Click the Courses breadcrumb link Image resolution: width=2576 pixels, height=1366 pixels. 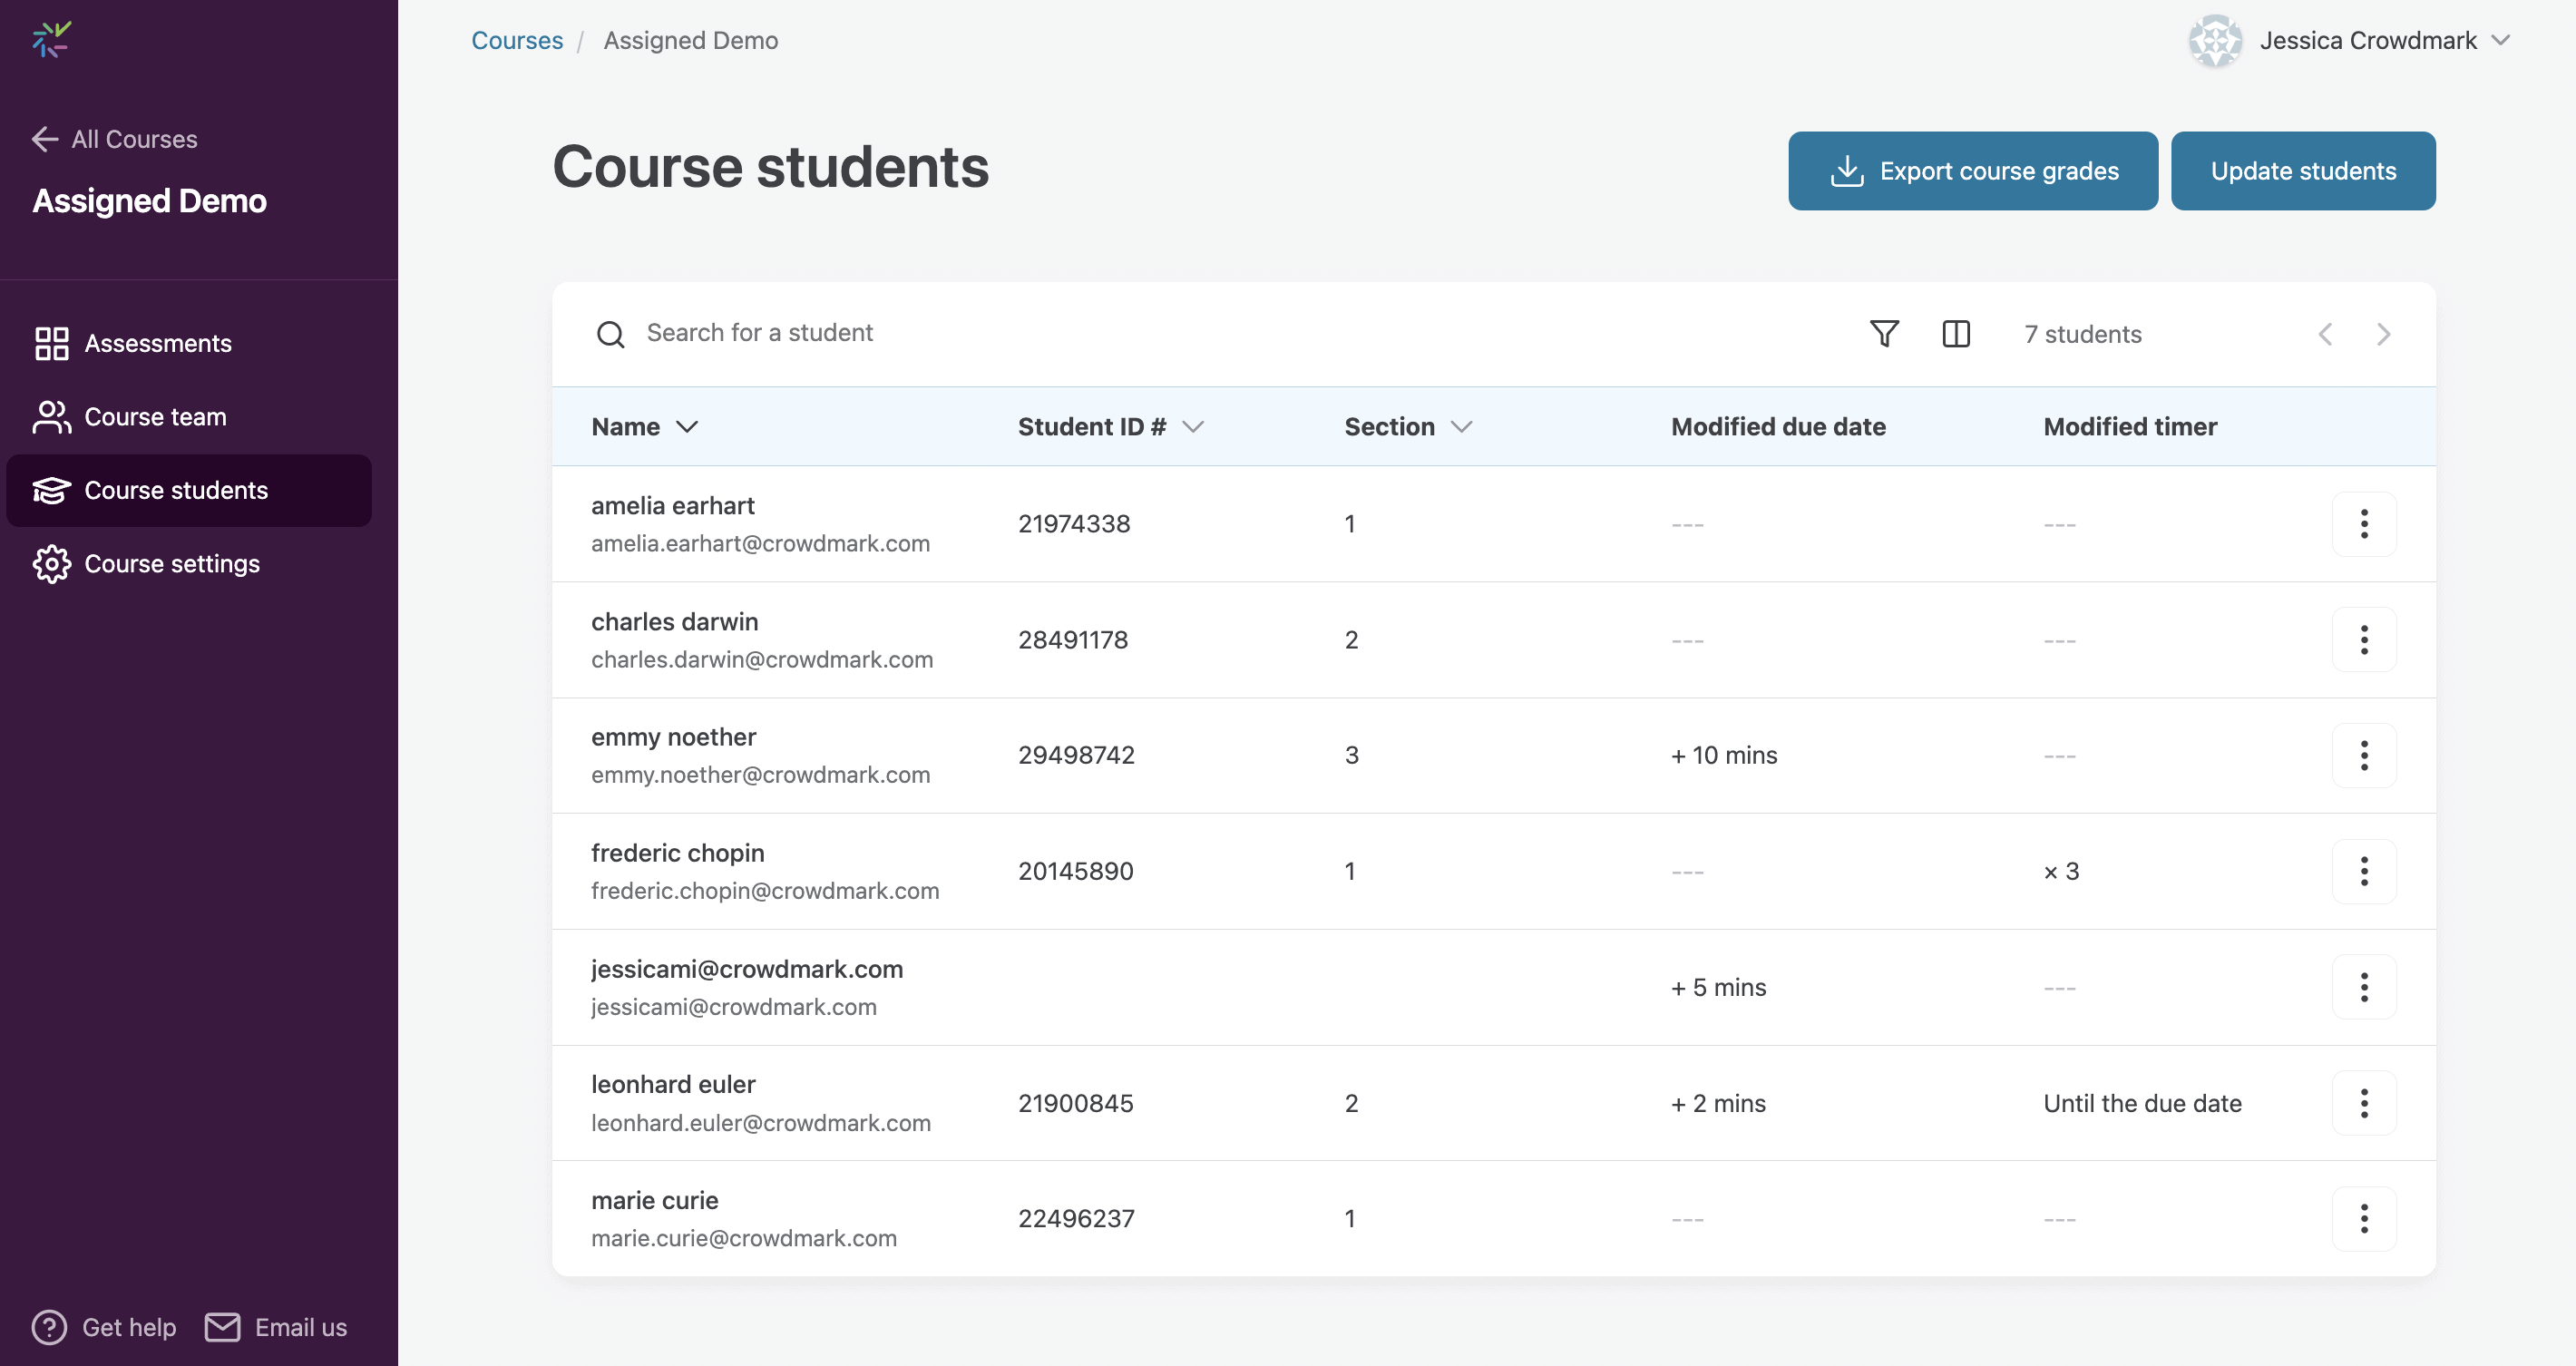coord(517,40)
